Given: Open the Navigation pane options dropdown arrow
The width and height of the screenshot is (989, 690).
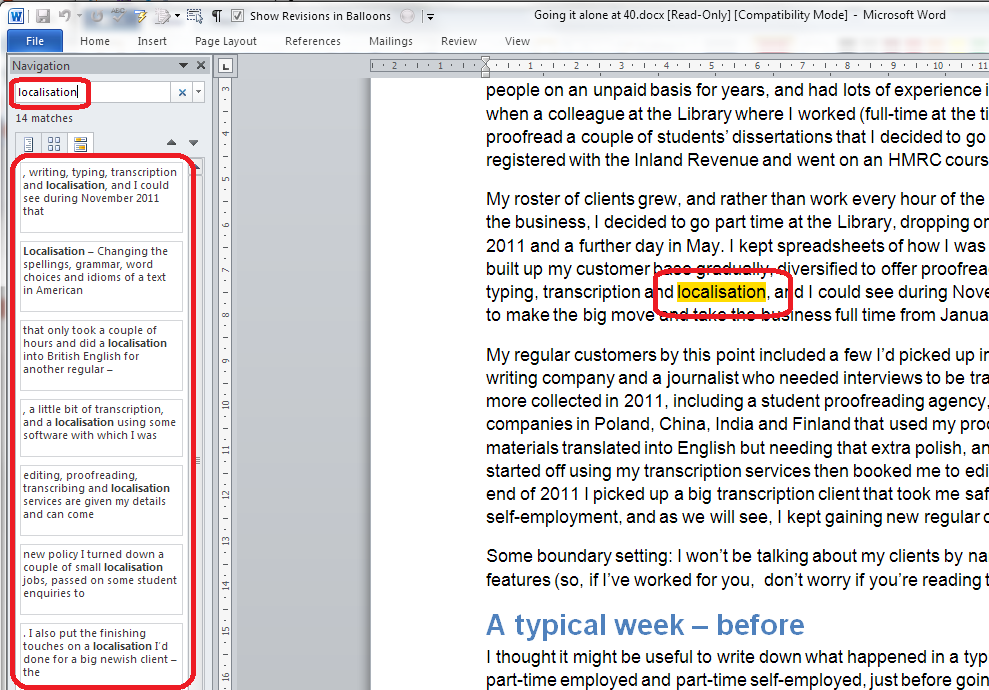Looking at the screenshot, I should [x=184, y=66].
